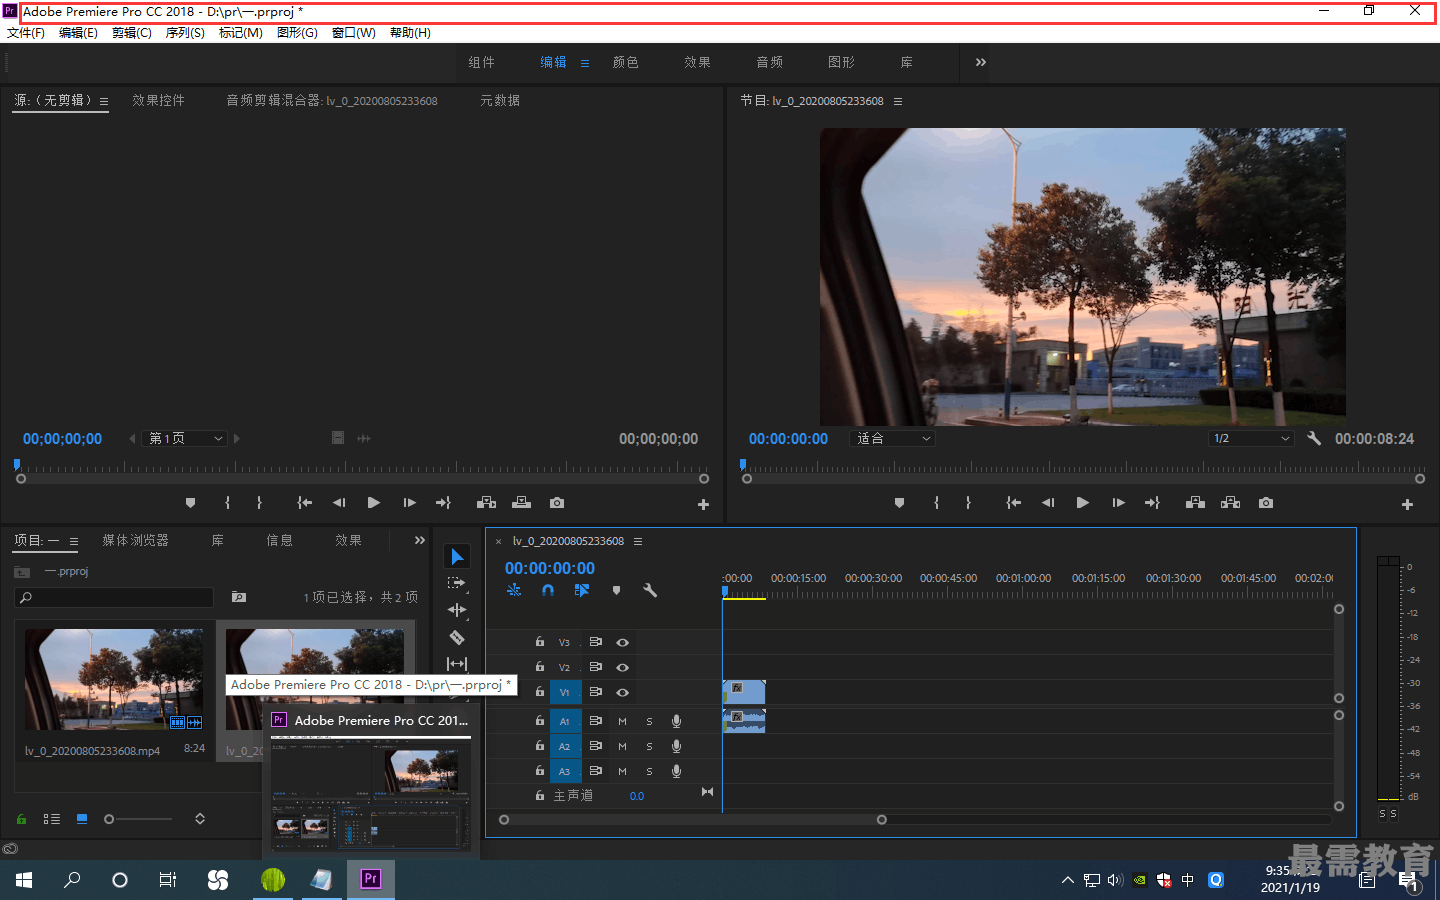
Task: Open Source monitor button editor plus
Action: click(x=703, y=505)
